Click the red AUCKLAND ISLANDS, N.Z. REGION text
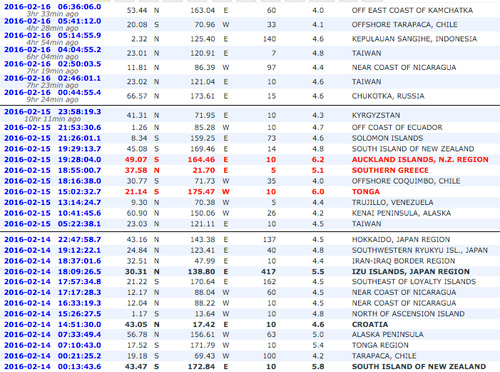This screenshot has width=500, height=372. point(420,159)
